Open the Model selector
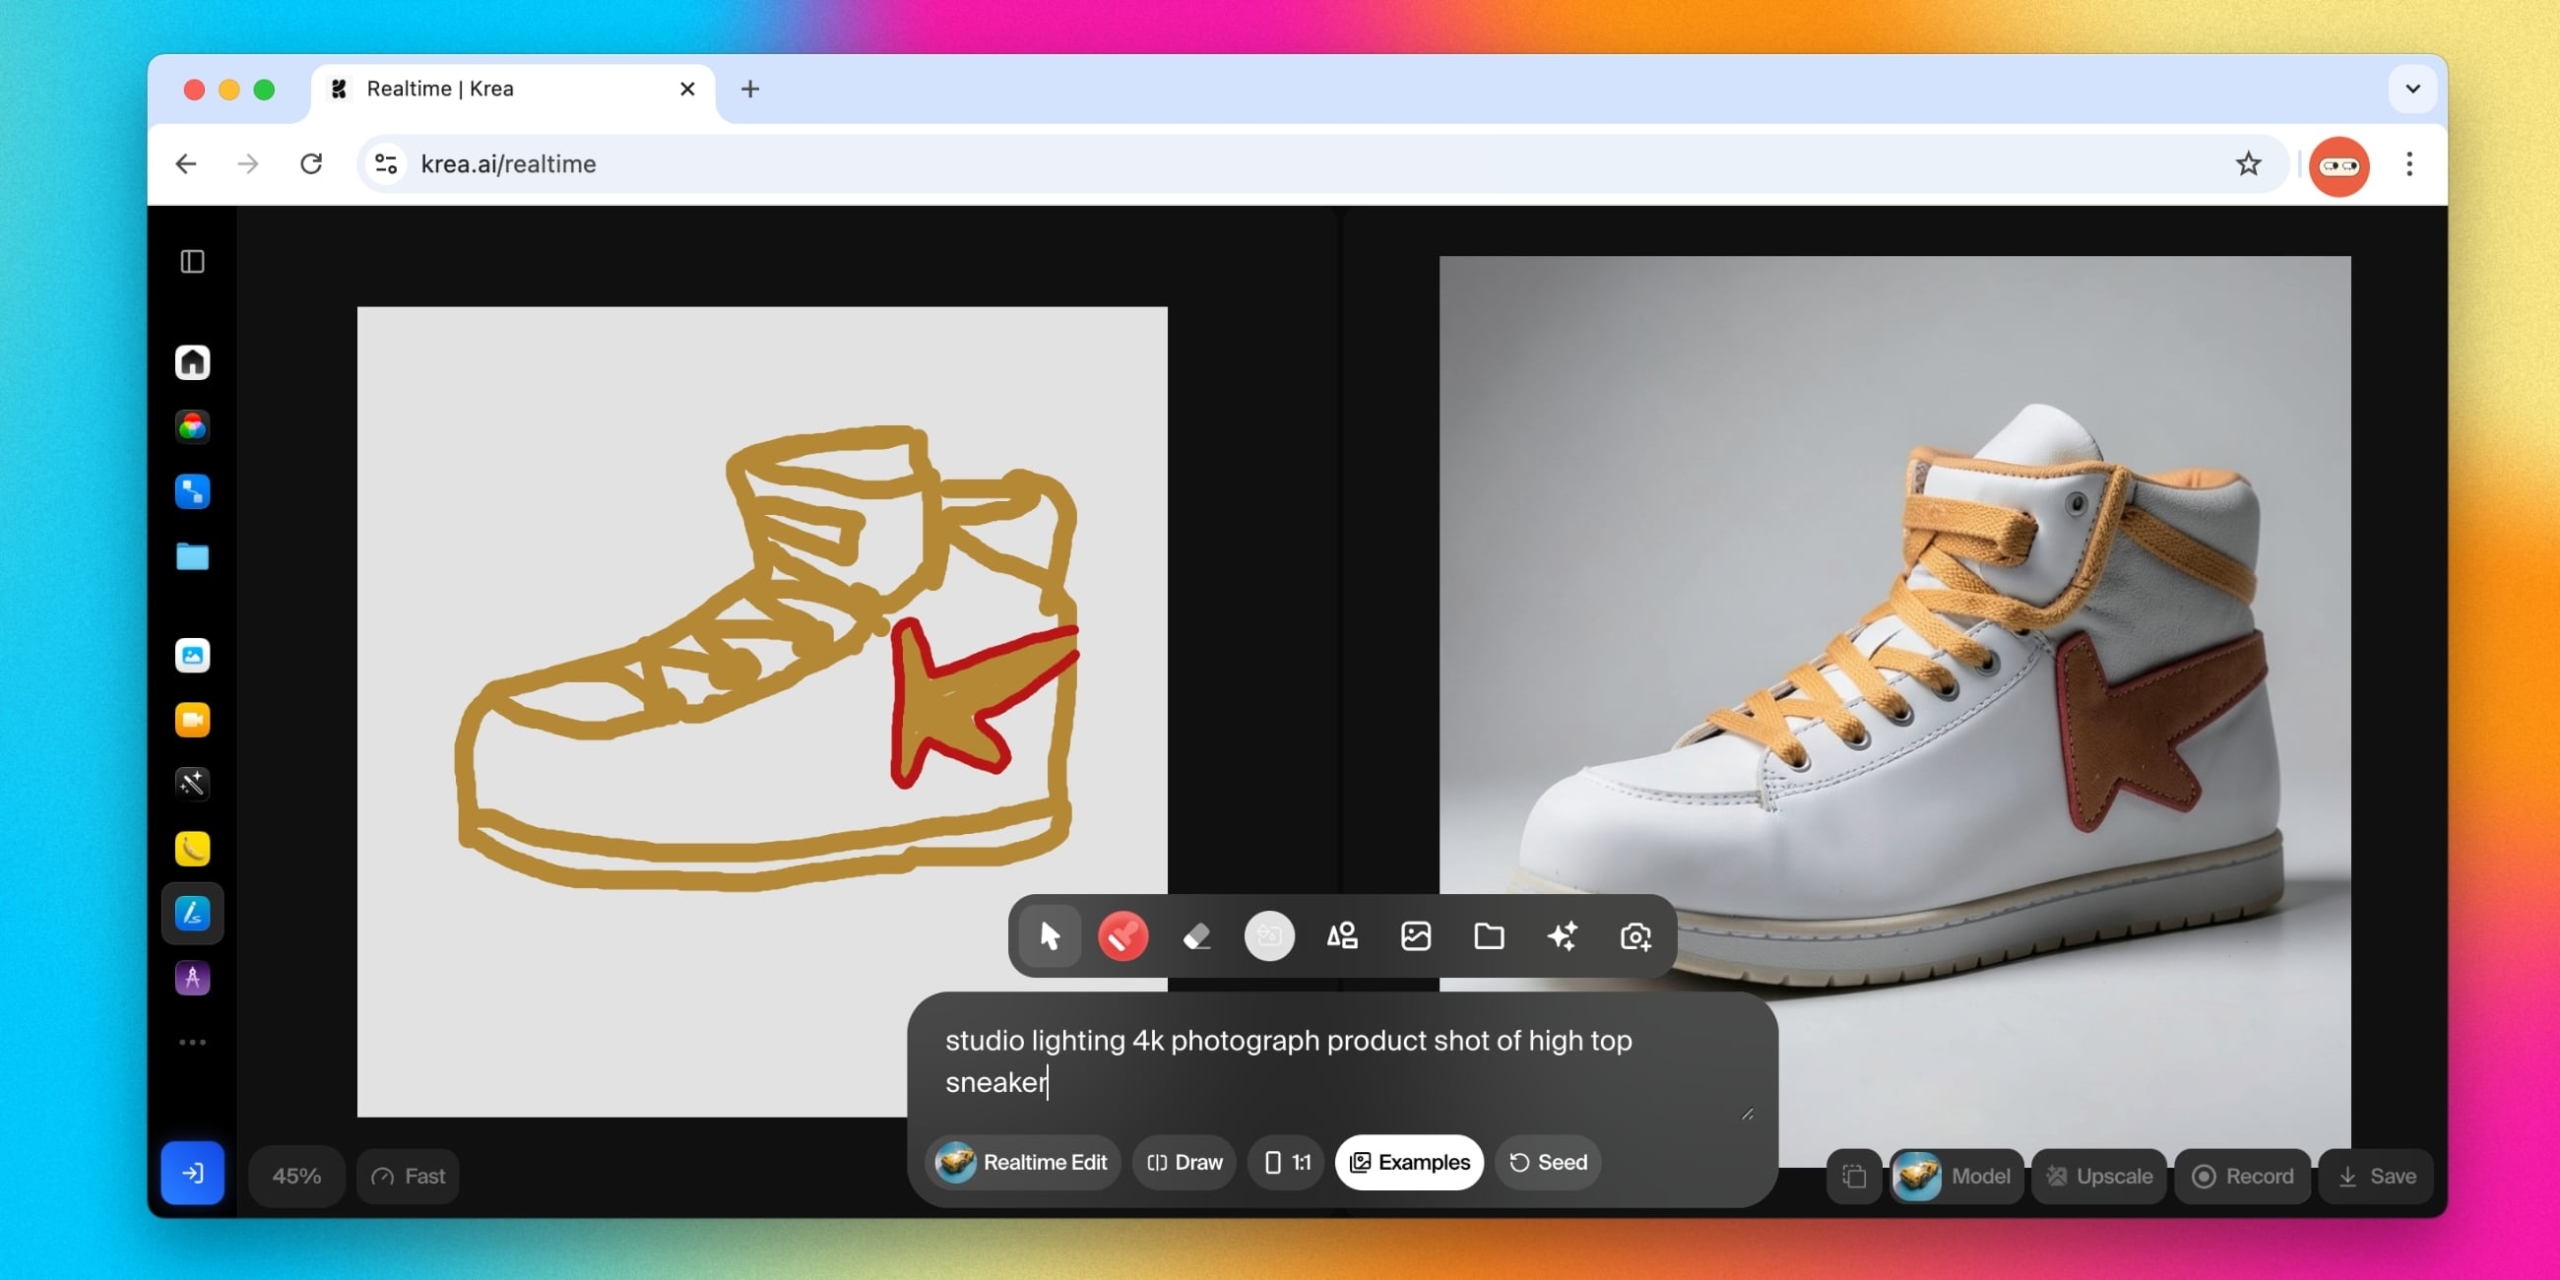2560x1280 pixels. (x=1957, y=1176)
